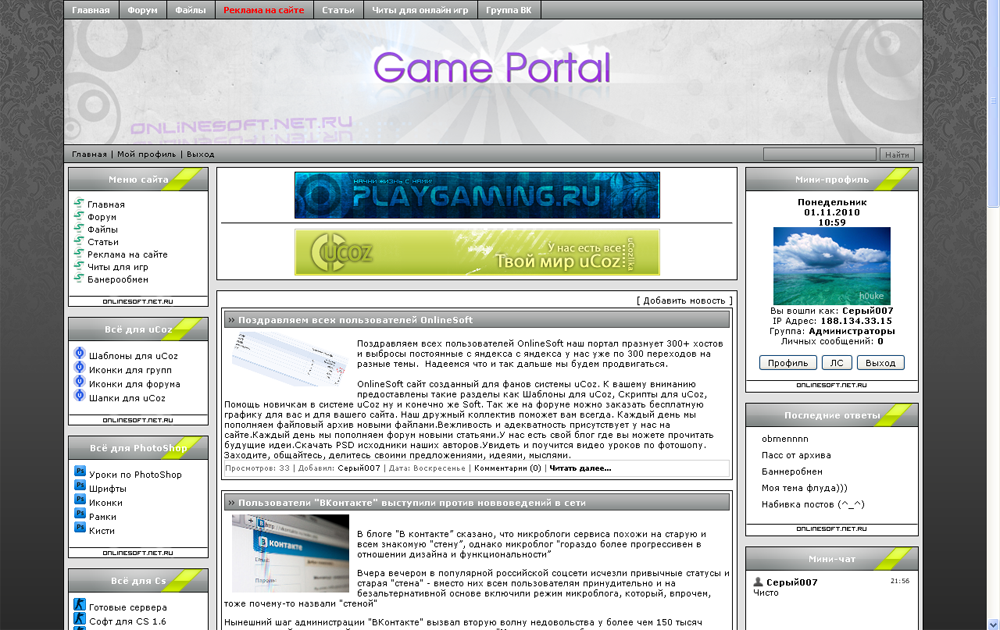Screen dimensions: 1000x630
Task: Open Софт для CS 1.6 link
Action: [127, 622]
